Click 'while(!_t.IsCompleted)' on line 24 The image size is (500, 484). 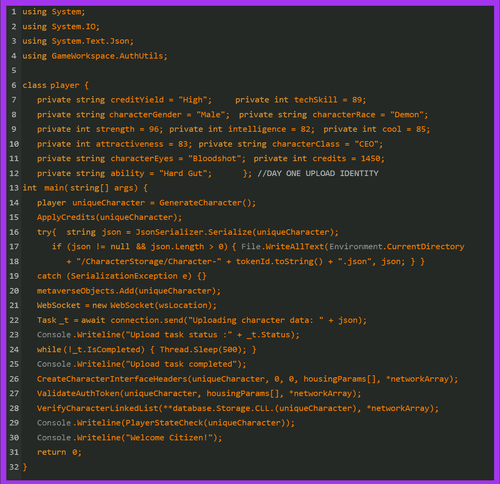(91, 350)
